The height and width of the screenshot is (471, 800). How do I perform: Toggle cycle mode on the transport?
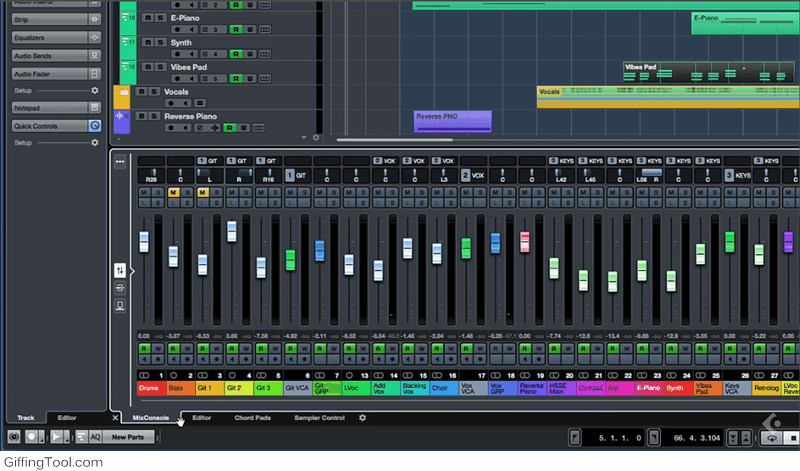point(772,438)
